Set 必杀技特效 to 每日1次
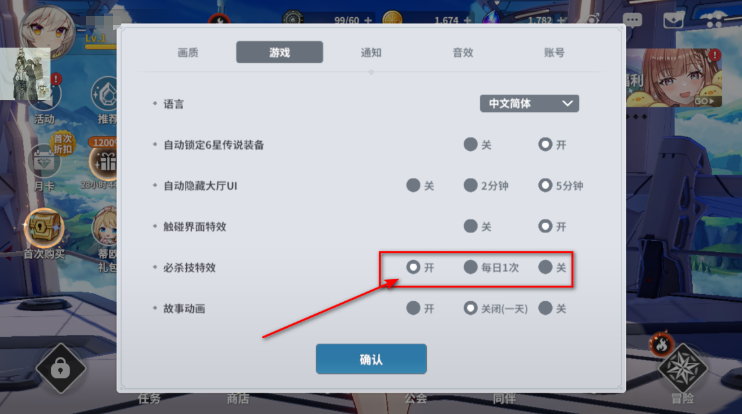This screenshot has width=742, height=414. 491,267
